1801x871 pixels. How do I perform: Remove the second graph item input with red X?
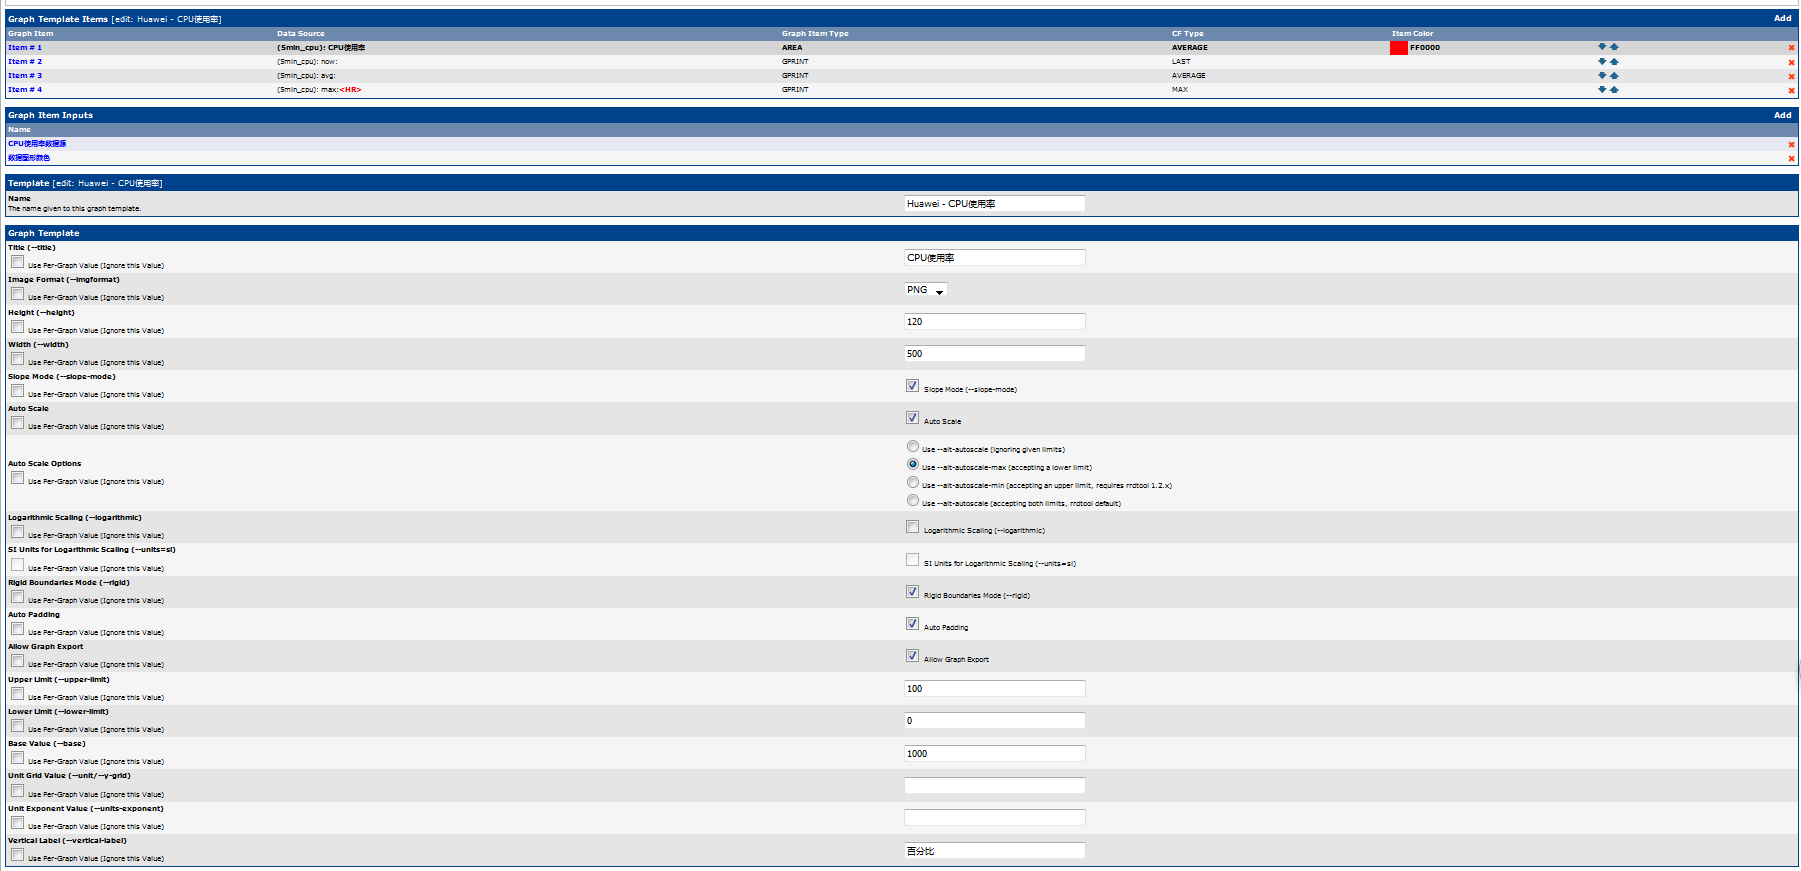1791,159
